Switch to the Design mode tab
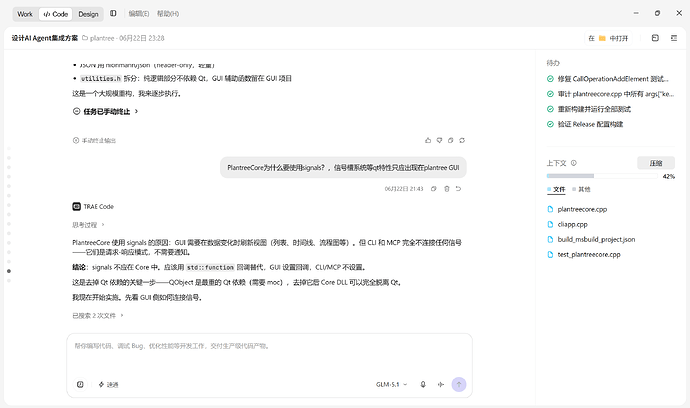 [88, 14]
